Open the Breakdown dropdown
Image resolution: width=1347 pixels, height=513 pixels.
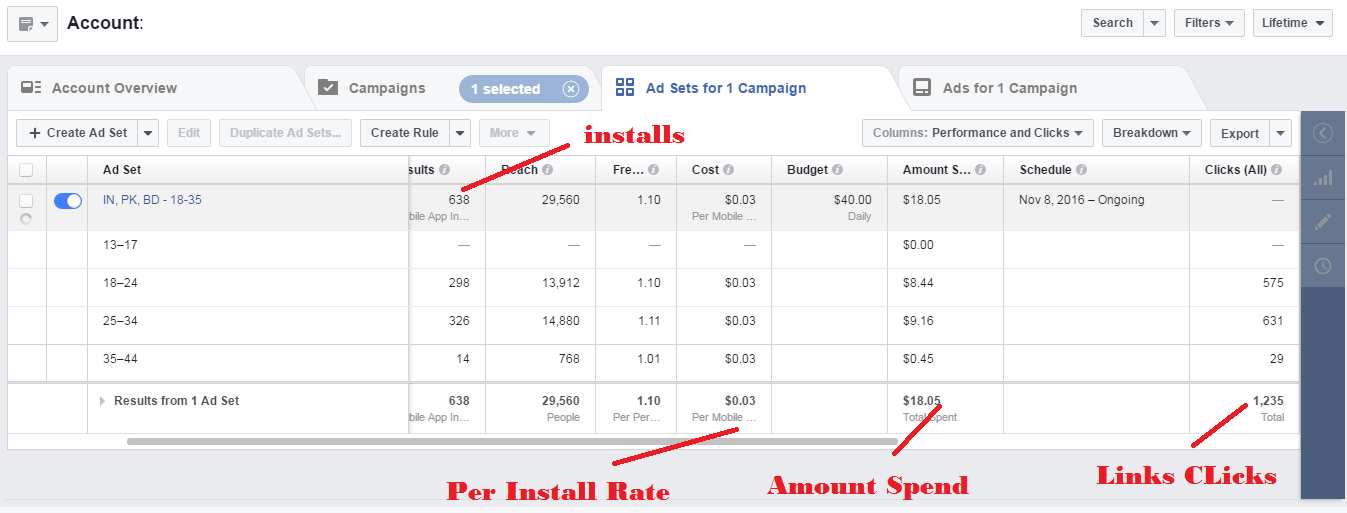coord(1152,133)
